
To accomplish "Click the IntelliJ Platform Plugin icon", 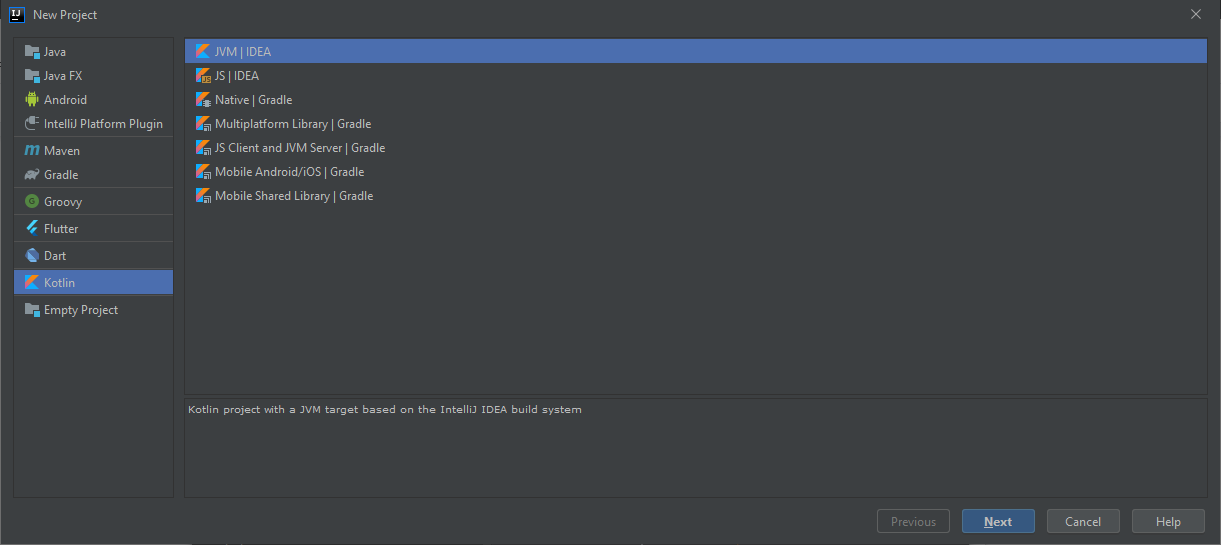I will tap(32, 124).
